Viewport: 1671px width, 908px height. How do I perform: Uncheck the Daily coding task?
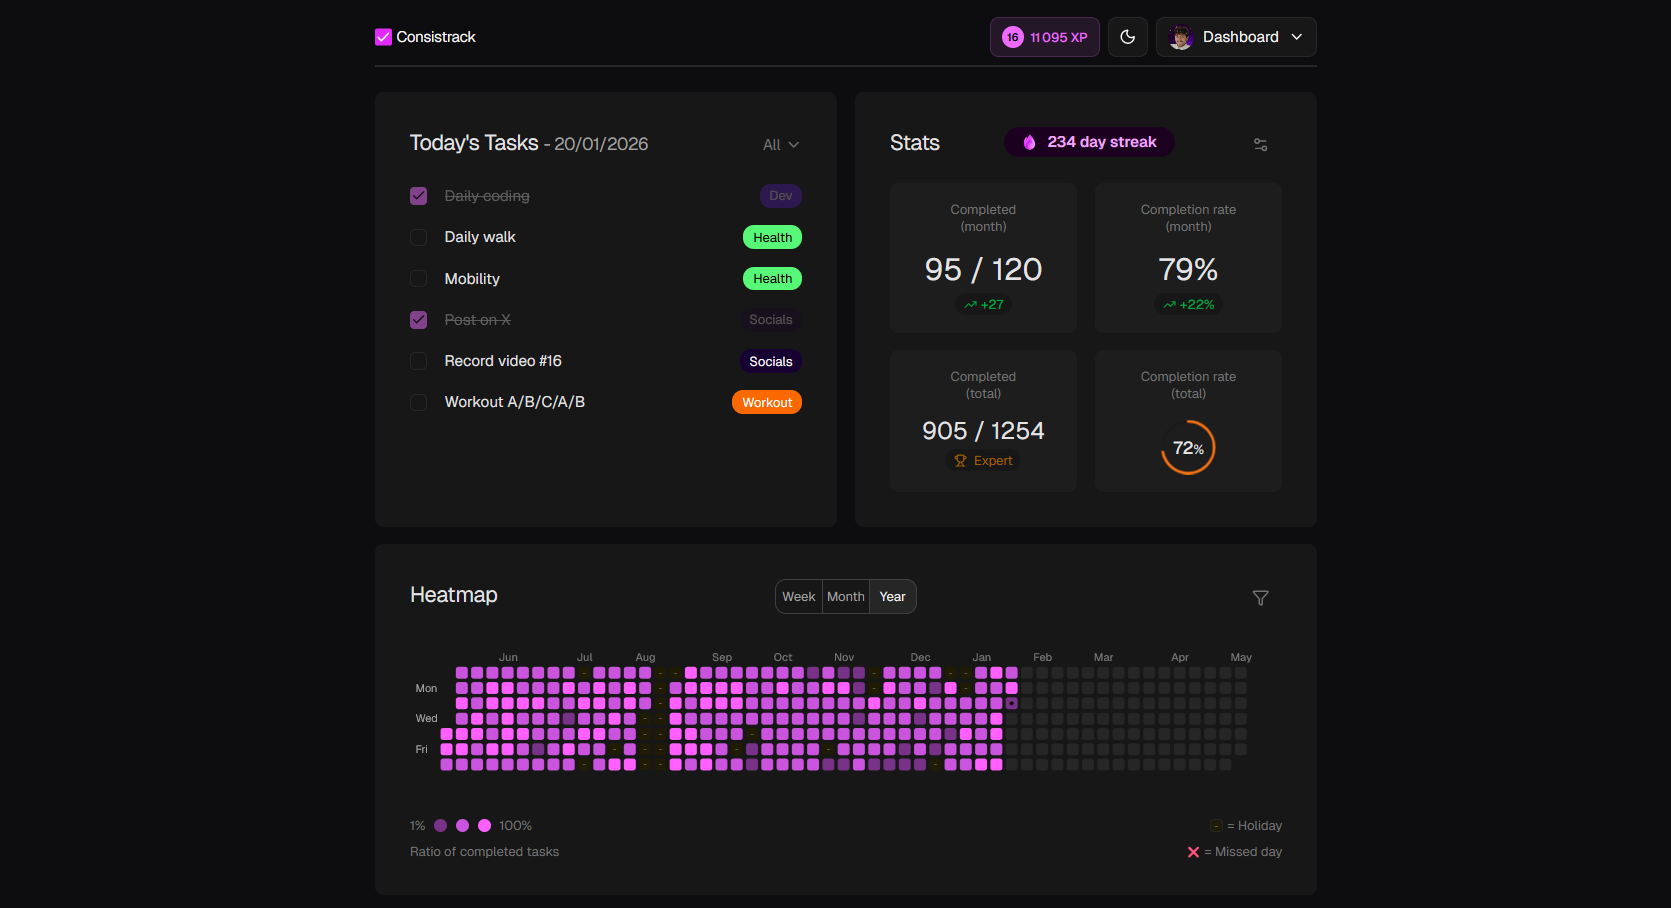click(419, 196)
